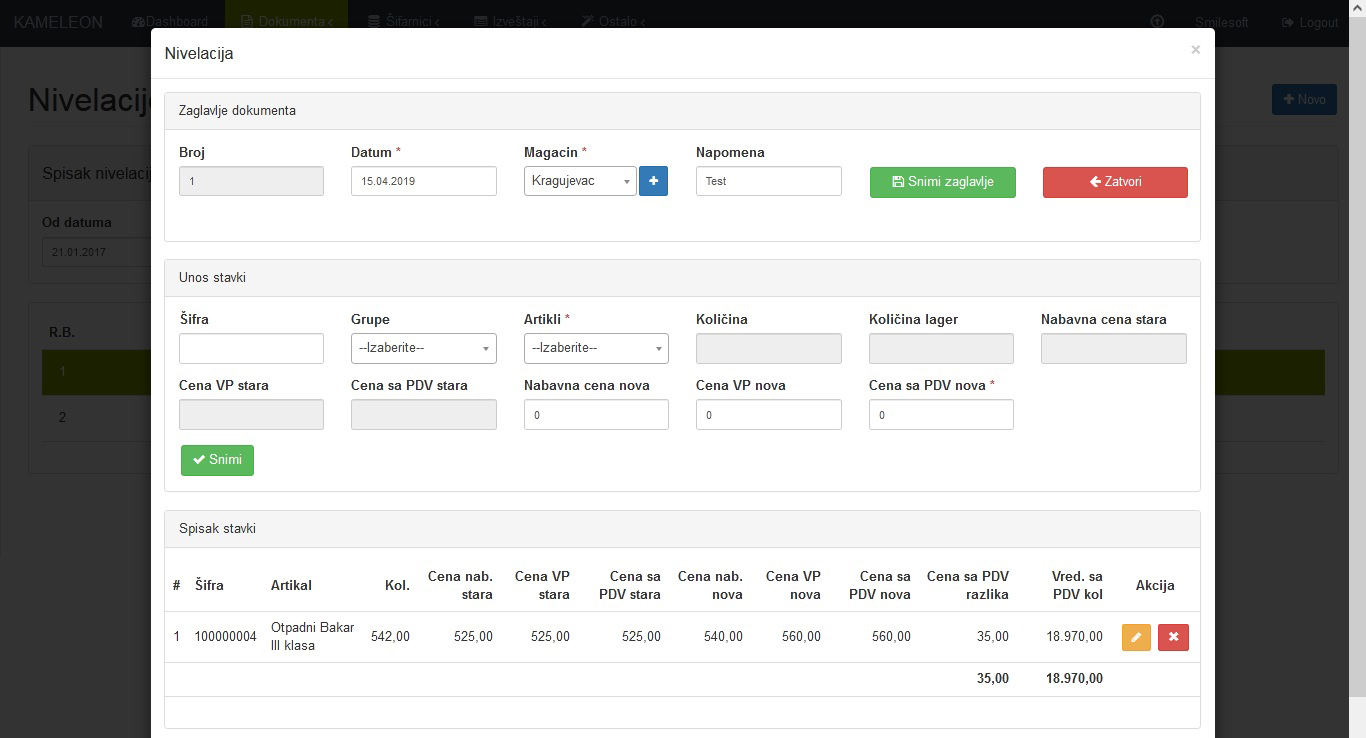This screenshot has width=1366, height=738.
Task: Expand the Grupe dropdown
Action: tap(424, 348)
